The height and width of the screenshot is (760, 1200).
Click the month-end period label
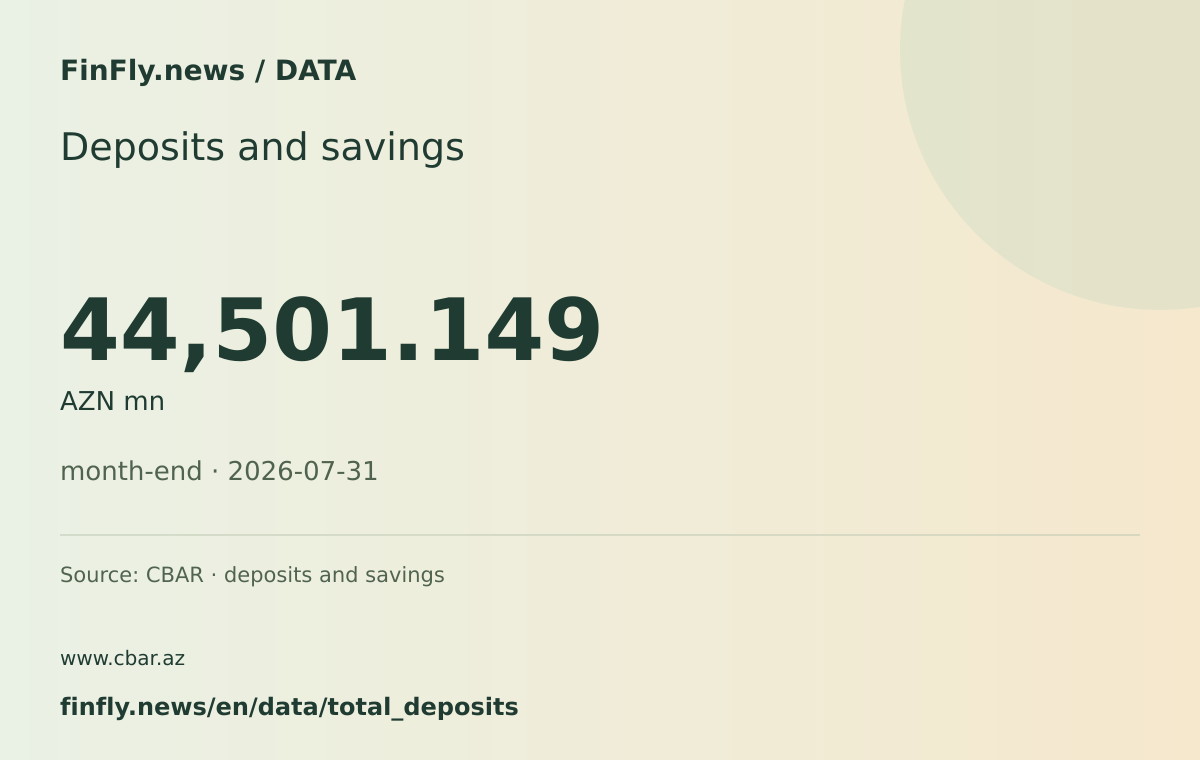[131, 471]
